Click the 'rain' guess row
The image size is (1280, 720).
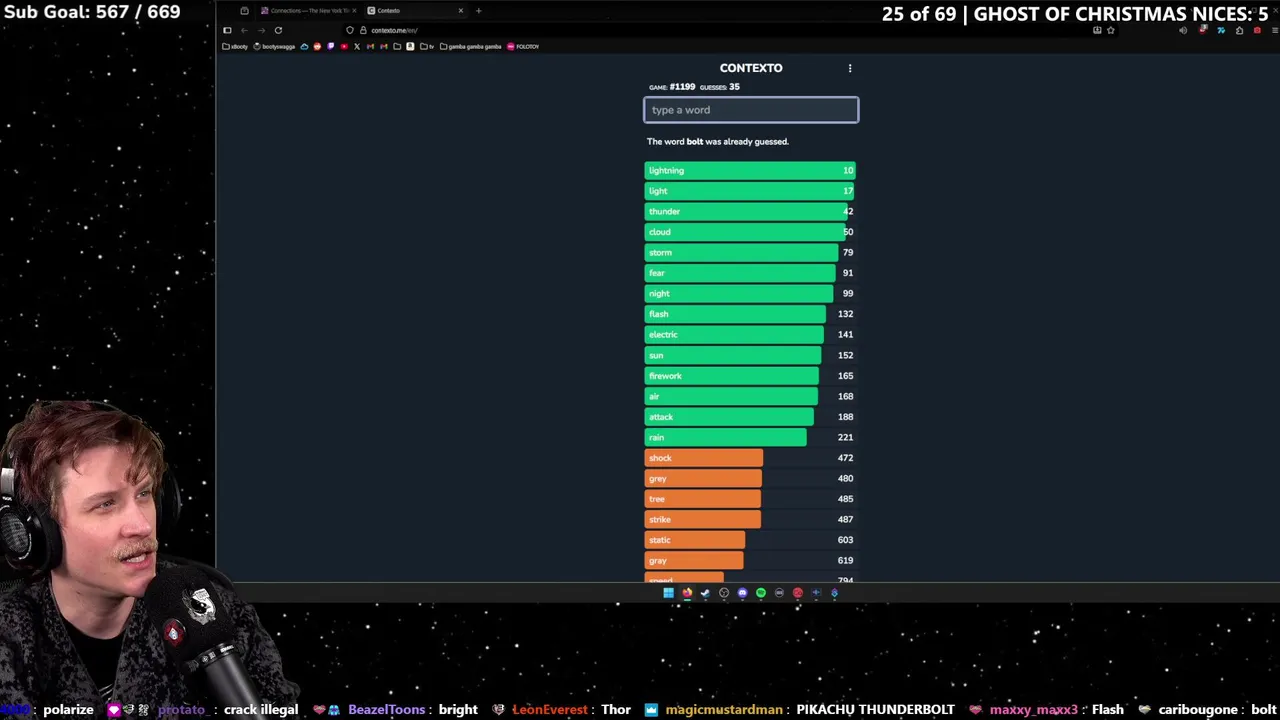click(750, 437)
